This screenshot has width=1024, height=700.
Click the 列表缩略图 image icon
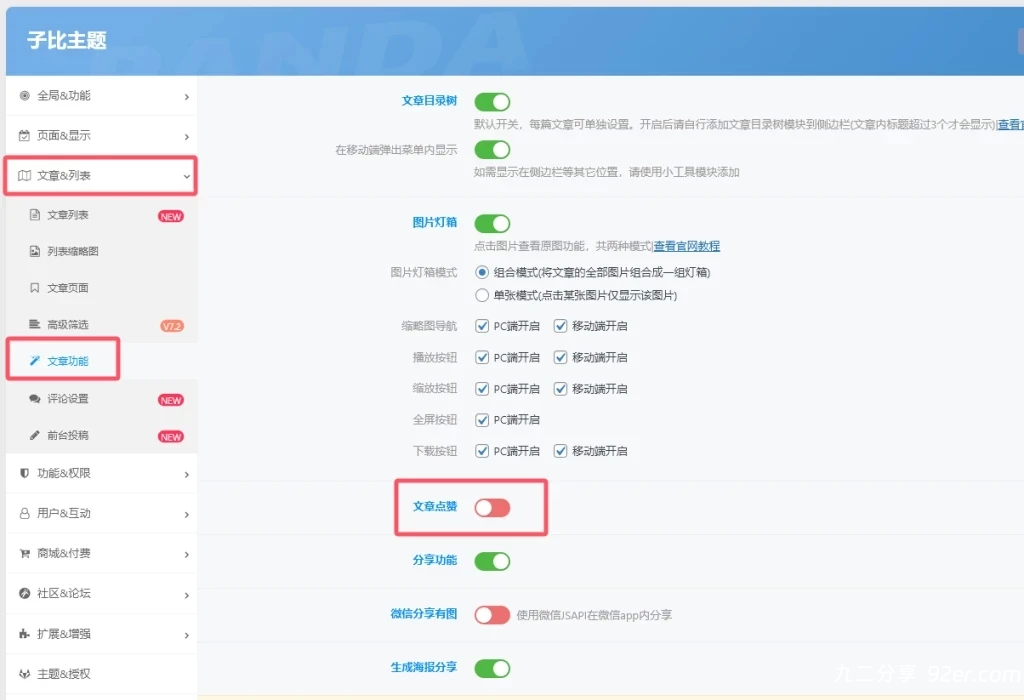[x=35, y=251]
